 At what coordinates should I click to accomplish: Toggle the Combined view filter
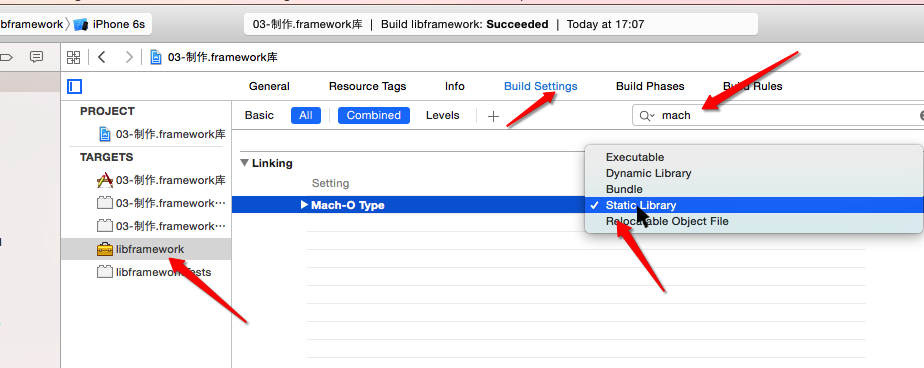[x=374, y=116]
